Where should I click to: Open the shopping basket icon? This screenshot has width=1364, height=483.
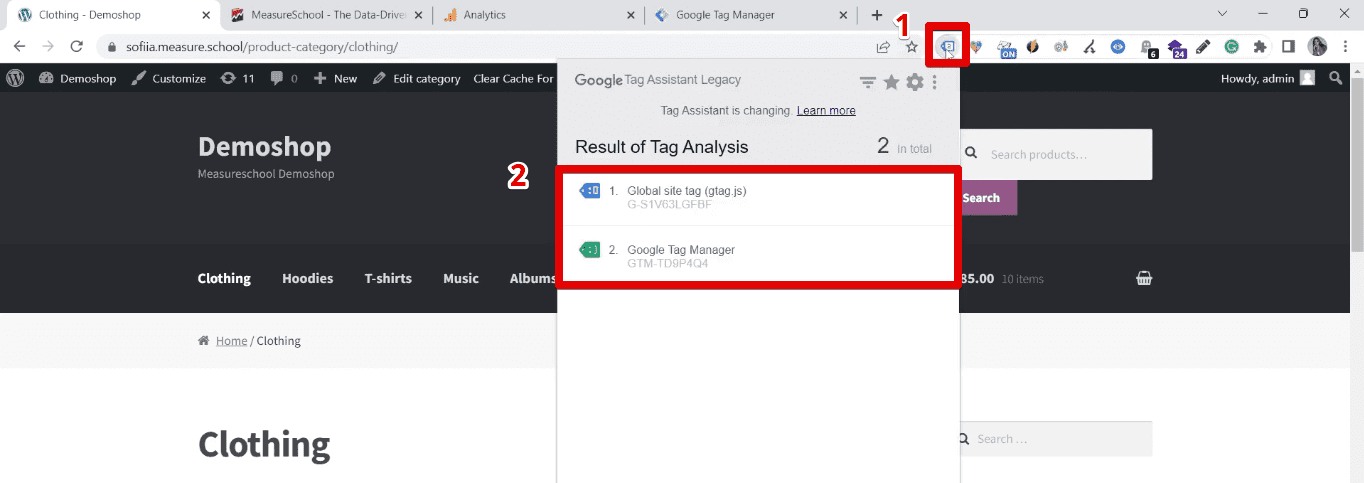click(1144, 279)
